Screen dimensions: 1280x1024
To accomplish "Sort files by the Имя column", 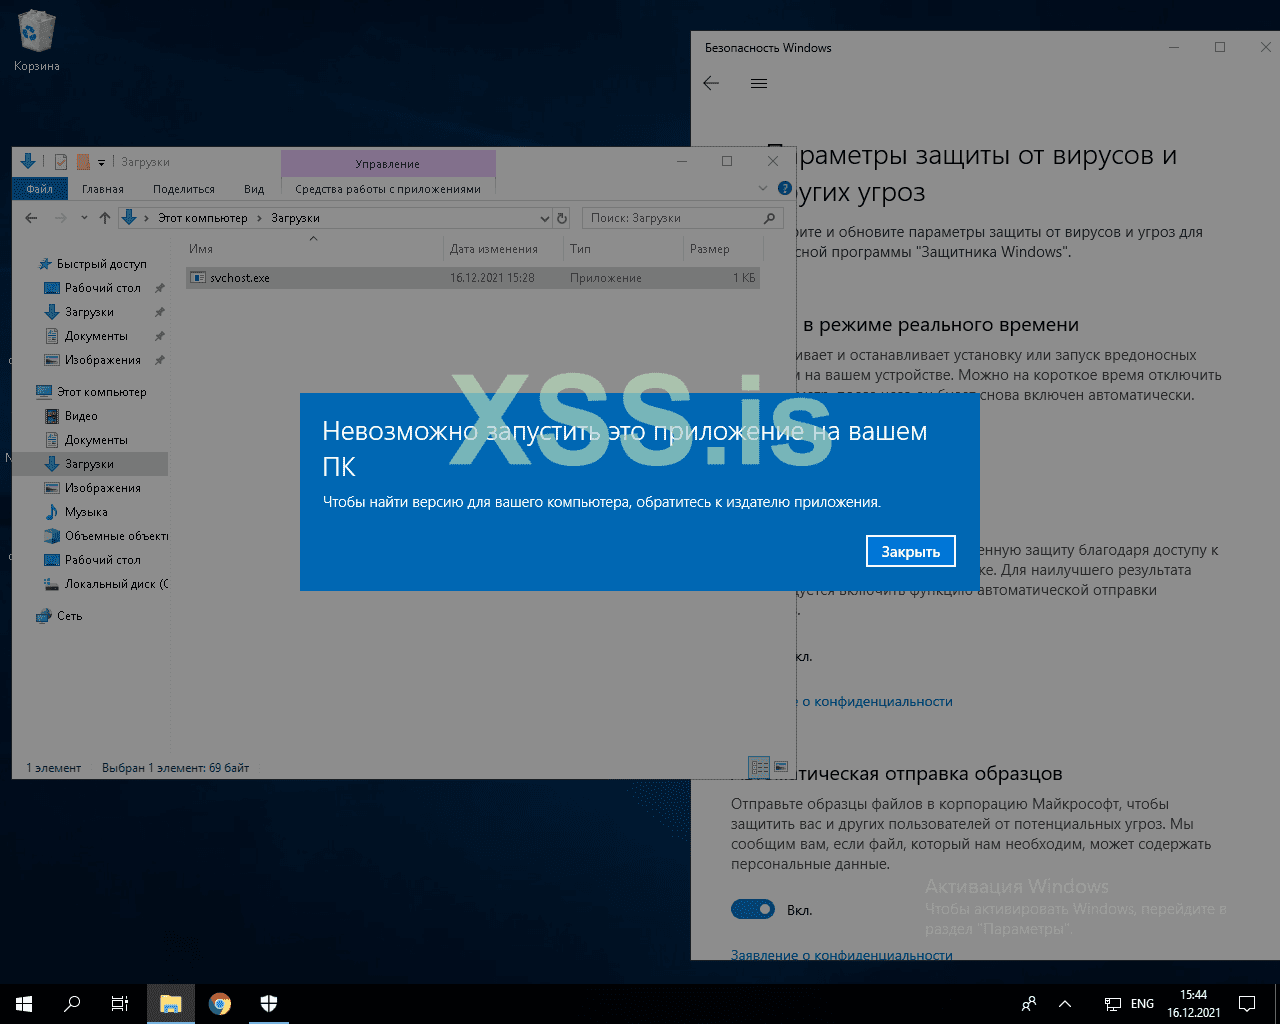I will 313,249.
